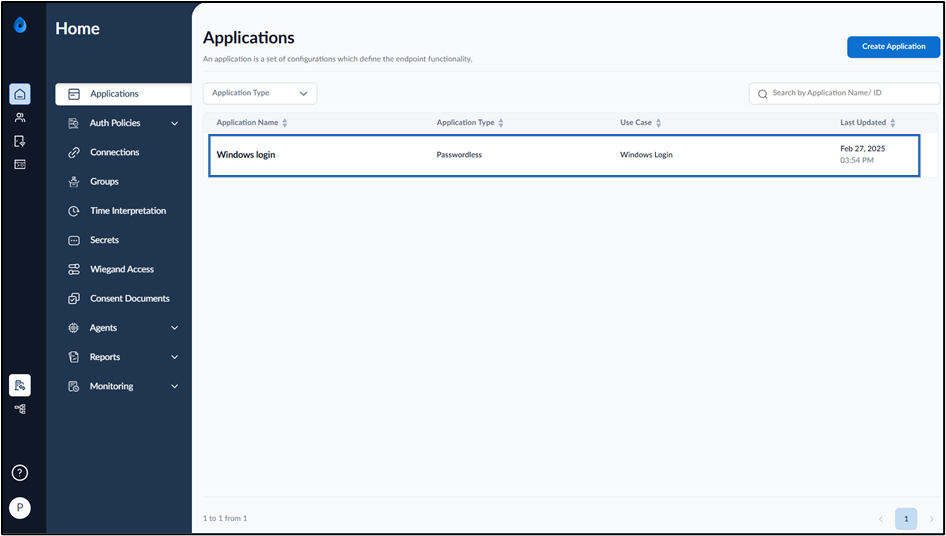Open Connections in the sidebar
Image resolution: width=946 pixels, height=536 pixels.
coord(115,152)
